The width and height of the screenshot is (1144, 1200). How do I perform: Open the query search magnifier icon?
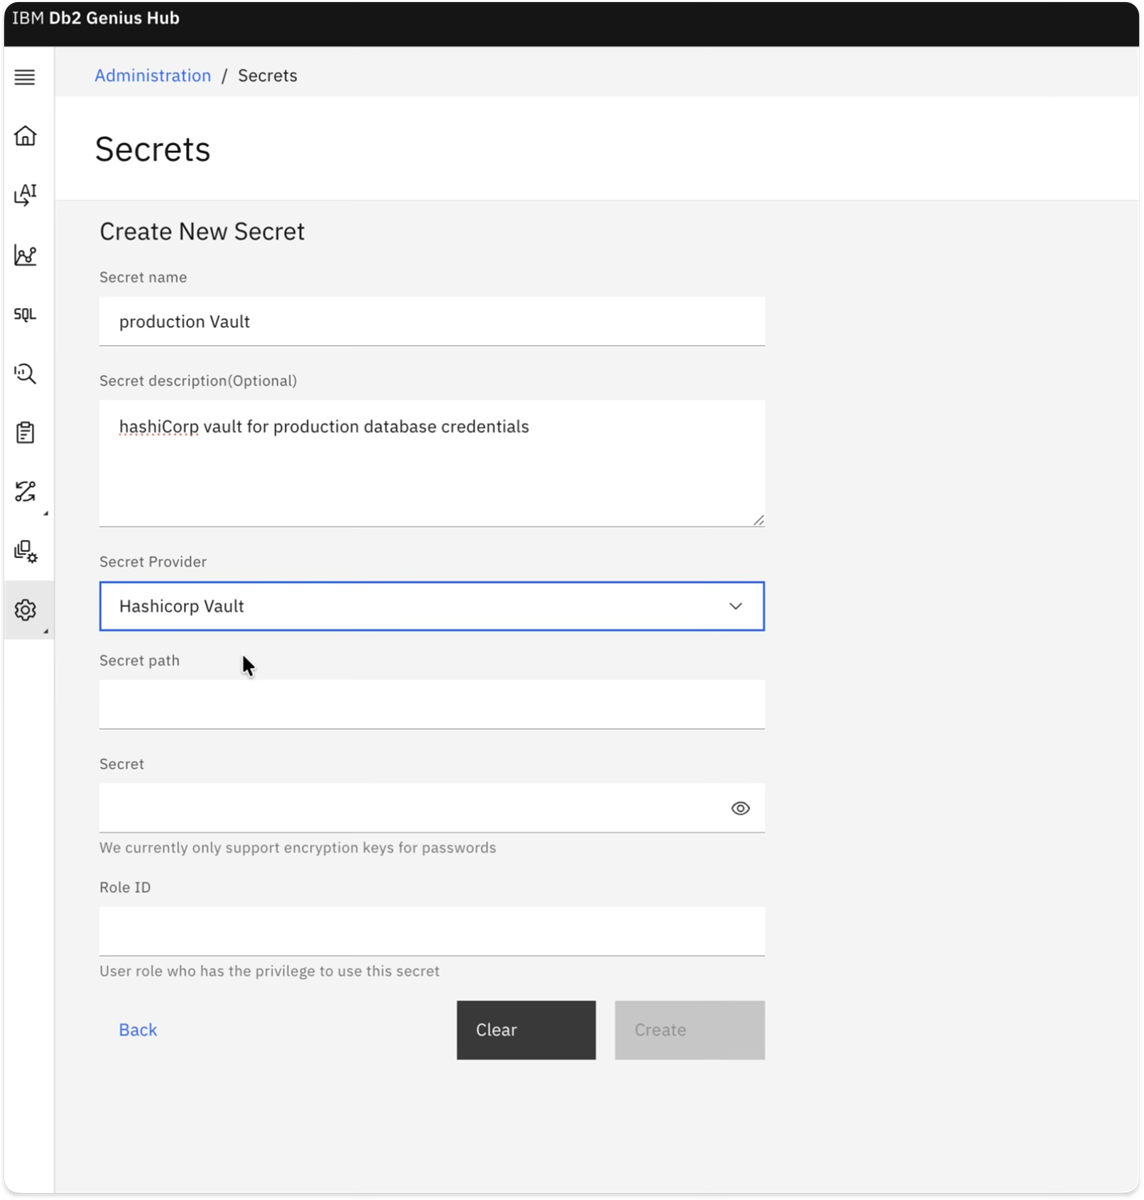pos(25,373)
